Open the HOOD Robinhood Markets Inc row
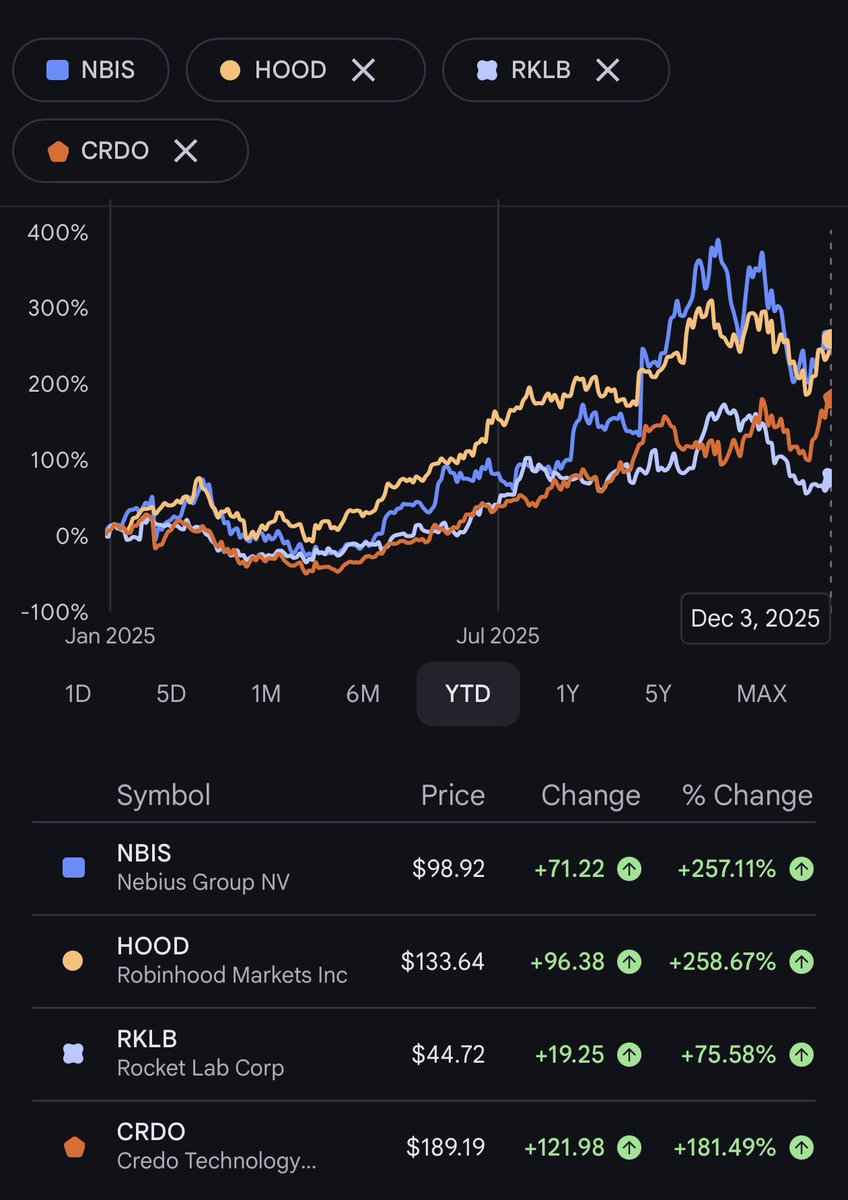This screenshot has height=1200, width=848. pyautogui.click(x=424, y=961)
